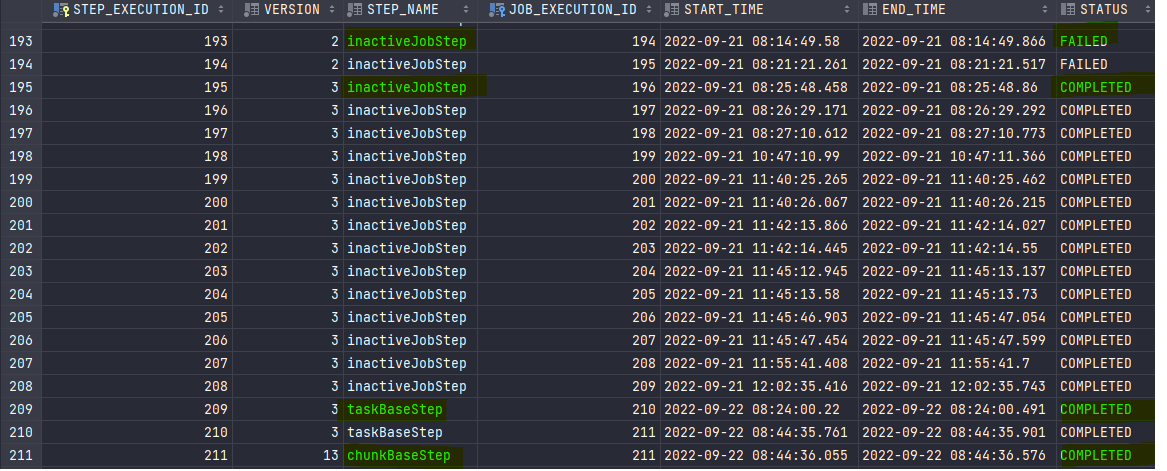Screen dimensions: 1167x471
Task: Click start time 2022-09-21 08:25:48.458
Action: click(755, 87)
